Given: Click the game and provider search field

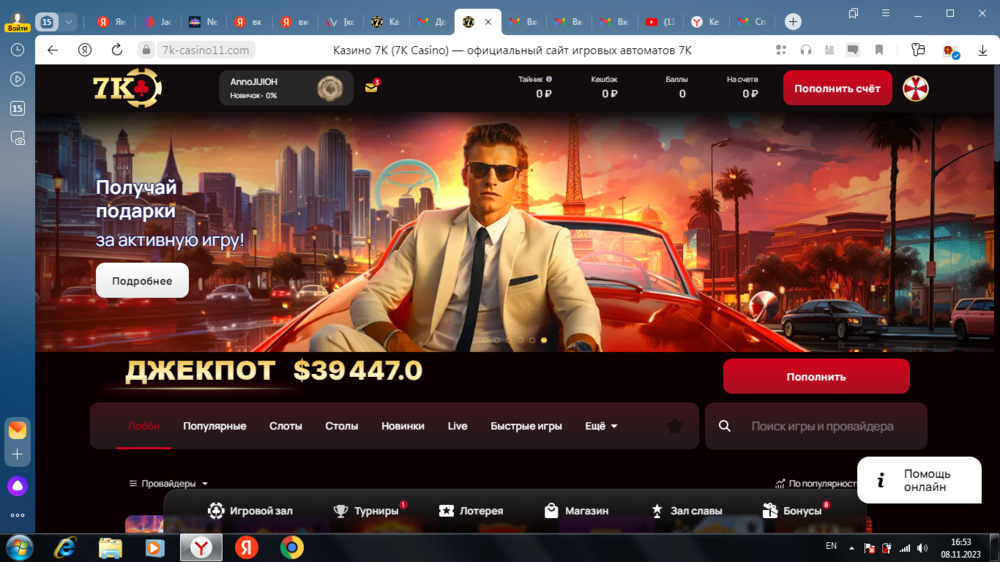Looking at the screenshot, I should click(x=822, y=426).
